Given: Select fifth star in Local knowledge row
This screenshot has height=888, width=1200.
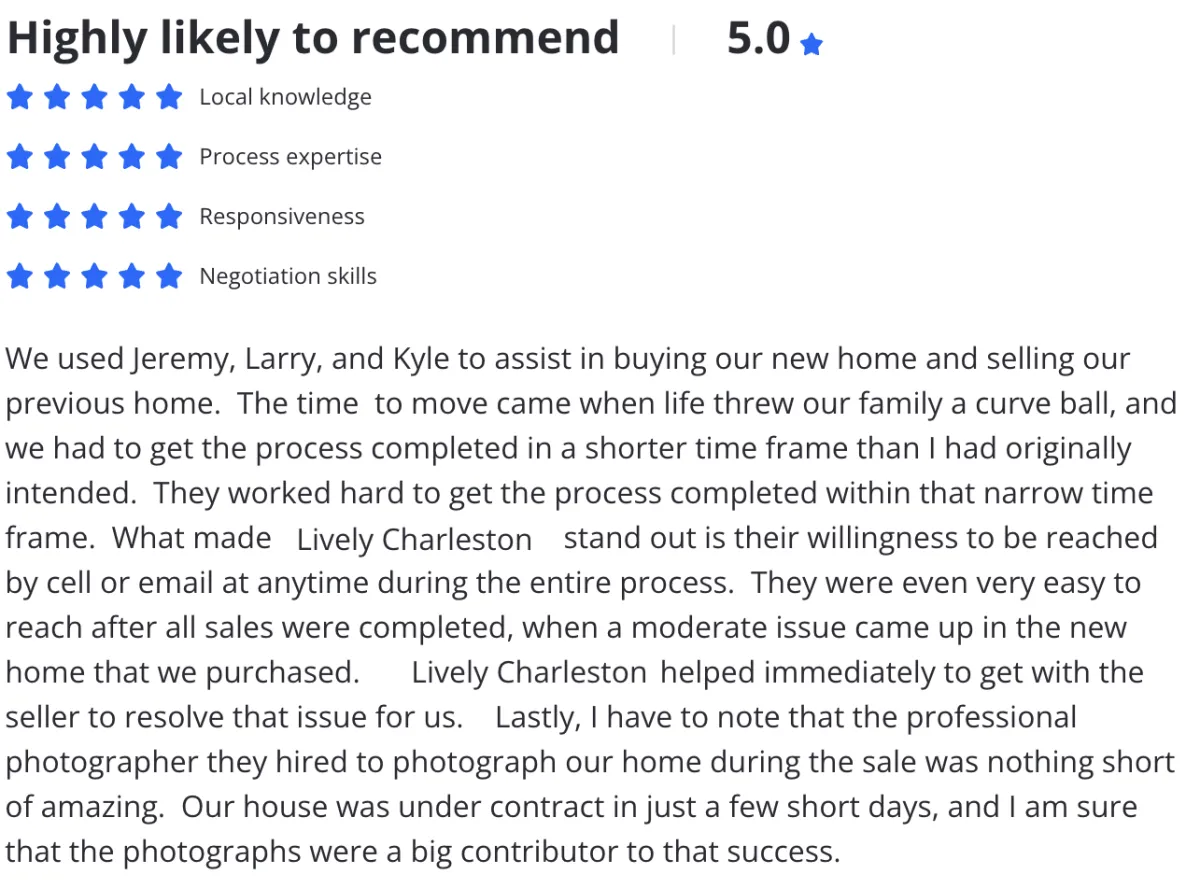Looking at the screenshot, I should pos(170,97).
